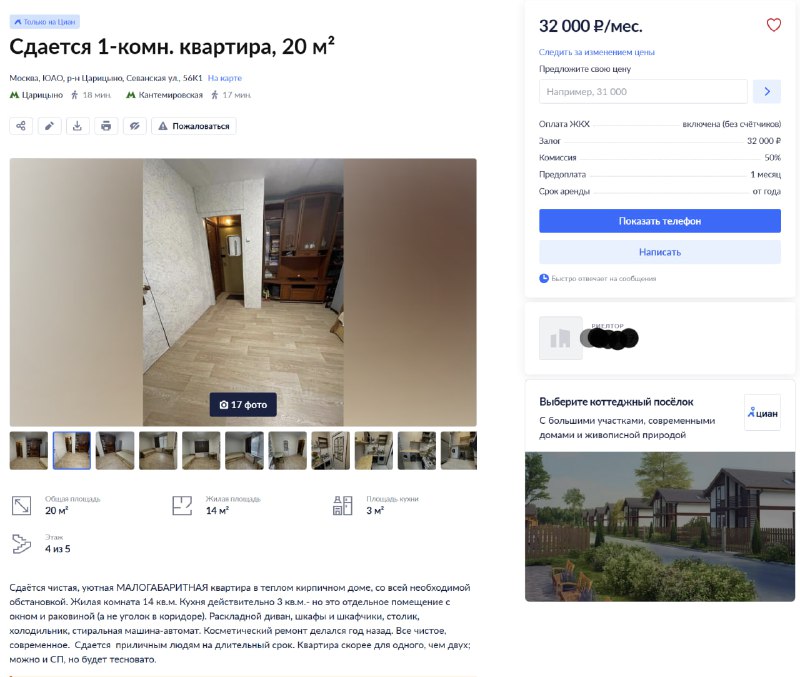Click Следить за изменением цены link

point(596,52)
